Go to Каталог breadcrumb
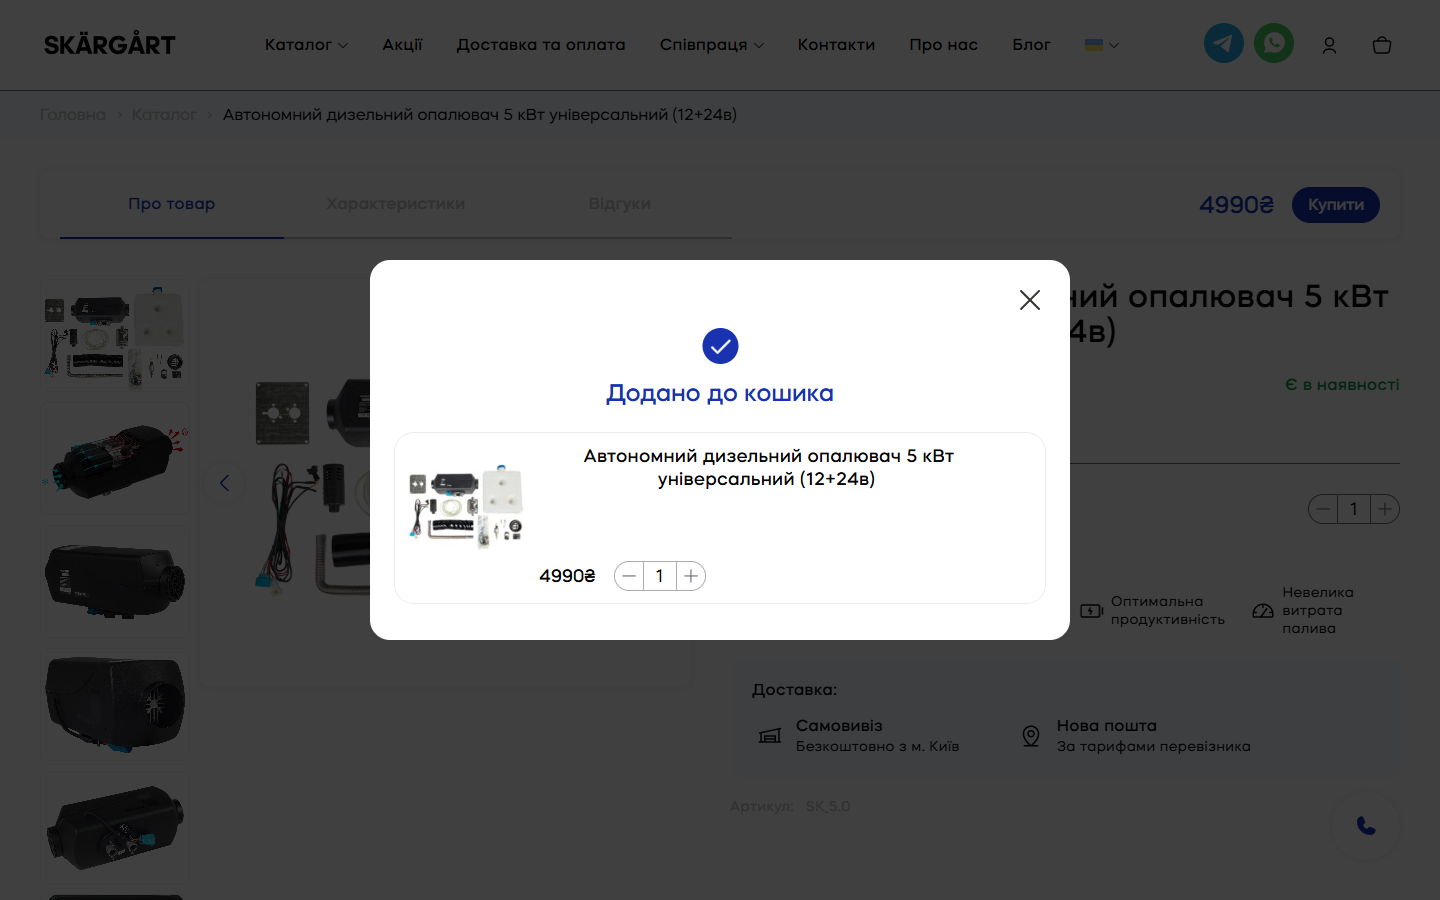This screenshot has height=900, width=1440. pyautogui.click(x=164, y=115)
